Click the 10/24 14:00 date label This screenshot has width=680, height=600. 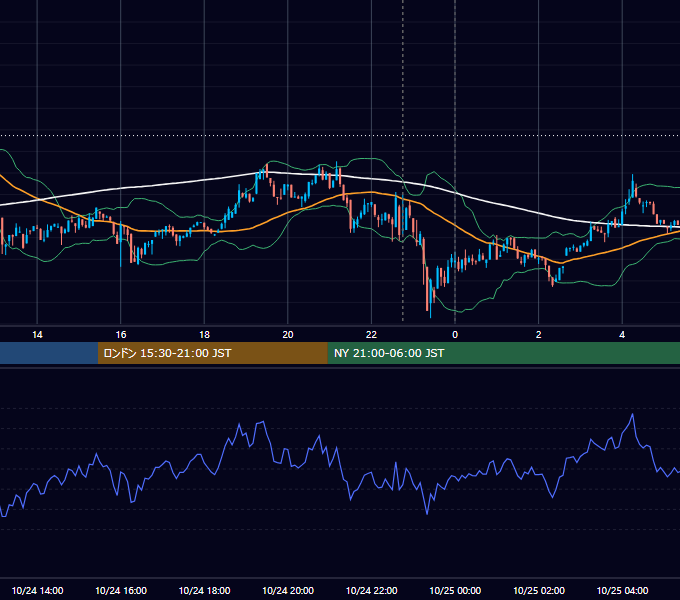[x=37, y=590]
